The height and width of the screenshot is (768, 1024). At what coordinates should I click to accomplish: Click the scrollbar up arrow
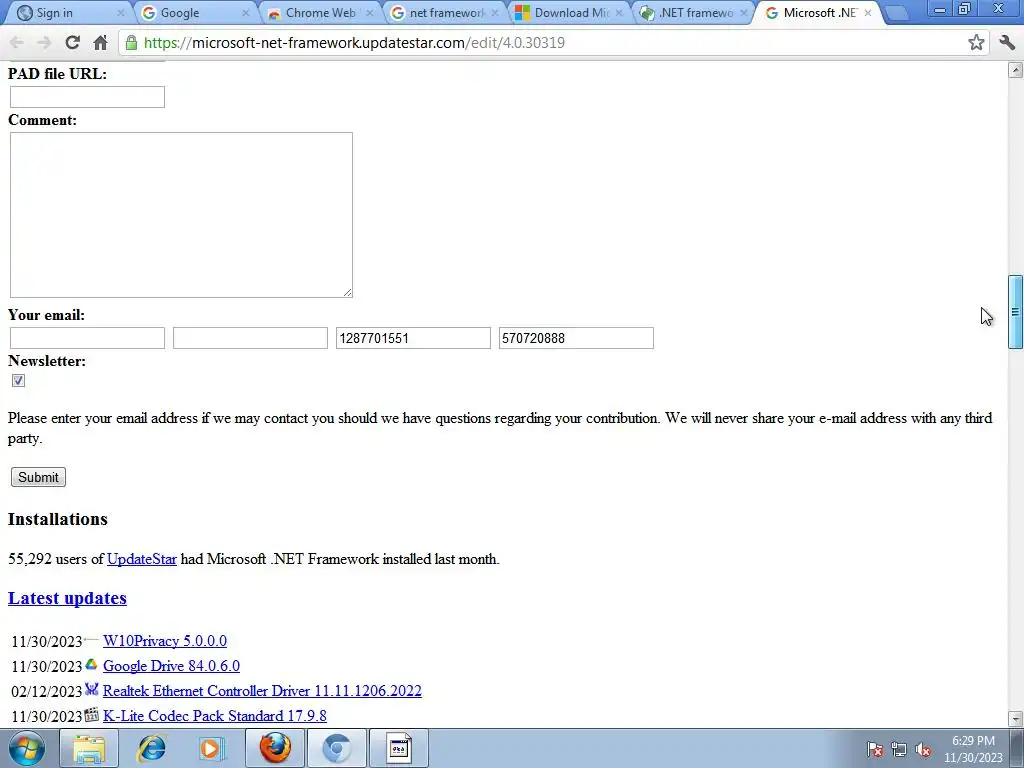coord(1015,69)
